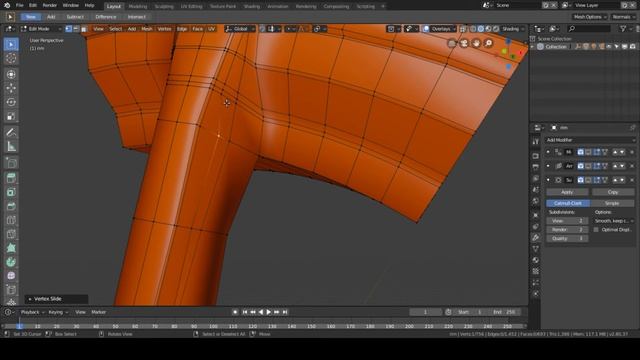Toggle camera view gizmo in viewport
The width and height of the screenshot is (640, 360).
[464, 43]
